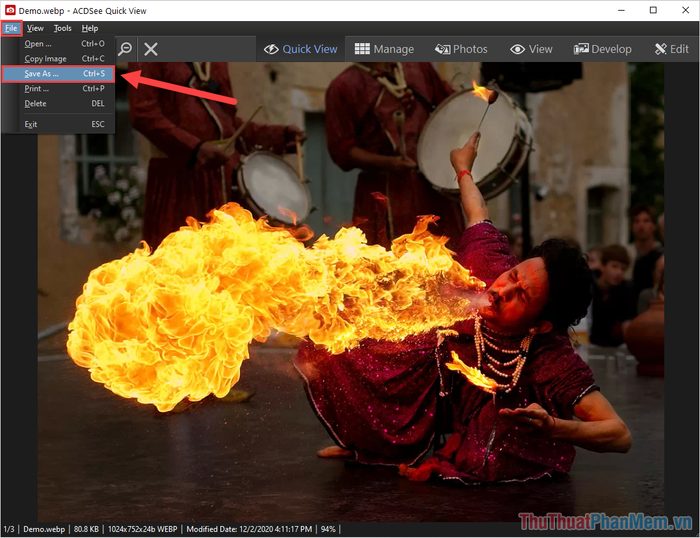700x538 pixels.
Task: Click the X delete toolbar icon
Action: [x=151, y=49]
